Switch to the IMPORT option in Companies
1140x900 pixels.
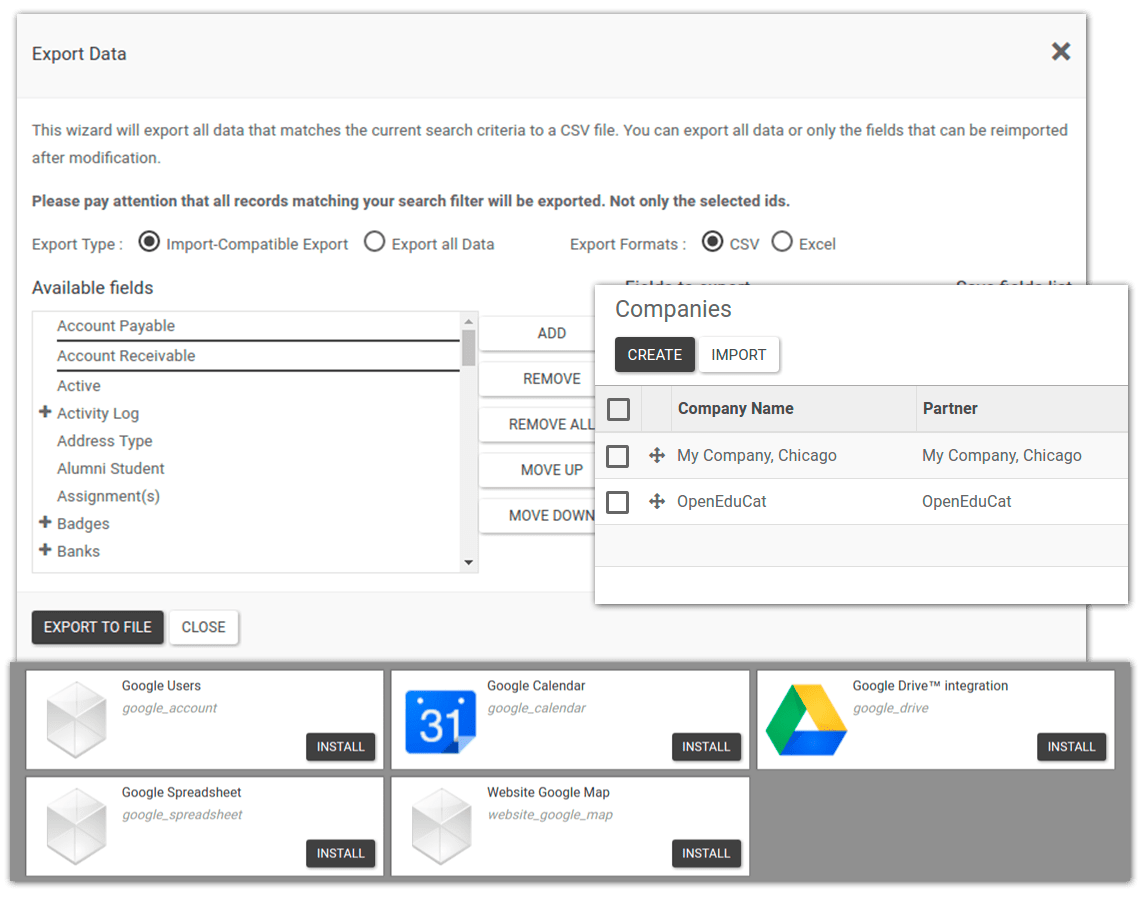coord(739,354)
